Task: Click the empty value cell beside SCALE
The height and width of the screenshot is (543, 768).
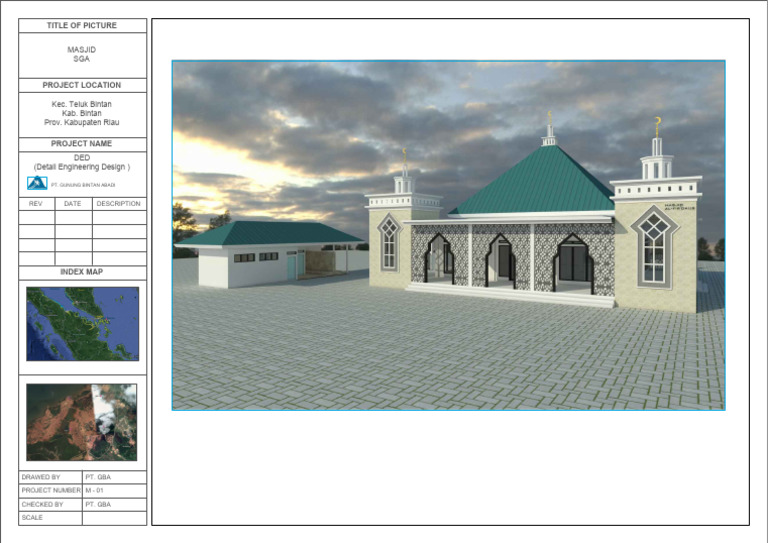Action: tap(114, 519)
